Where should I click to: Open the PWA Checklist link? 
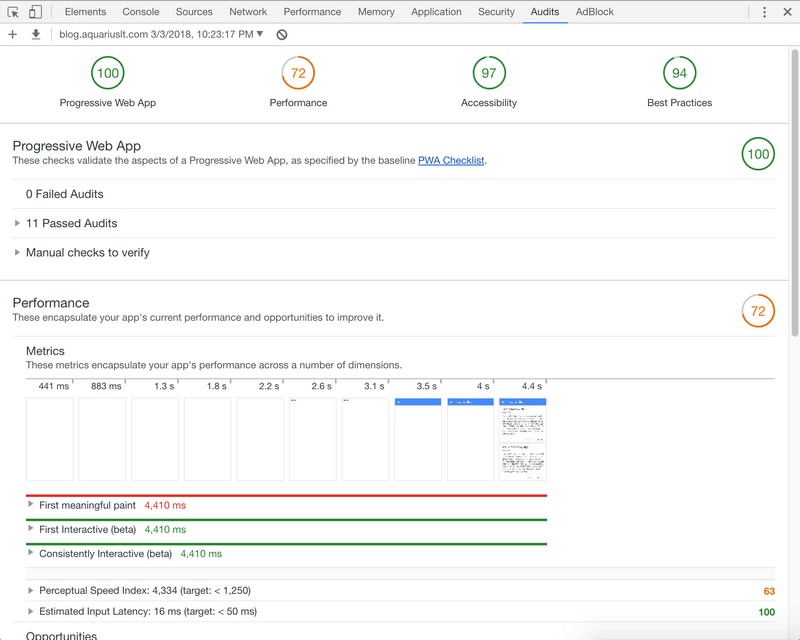click(451, 160)
